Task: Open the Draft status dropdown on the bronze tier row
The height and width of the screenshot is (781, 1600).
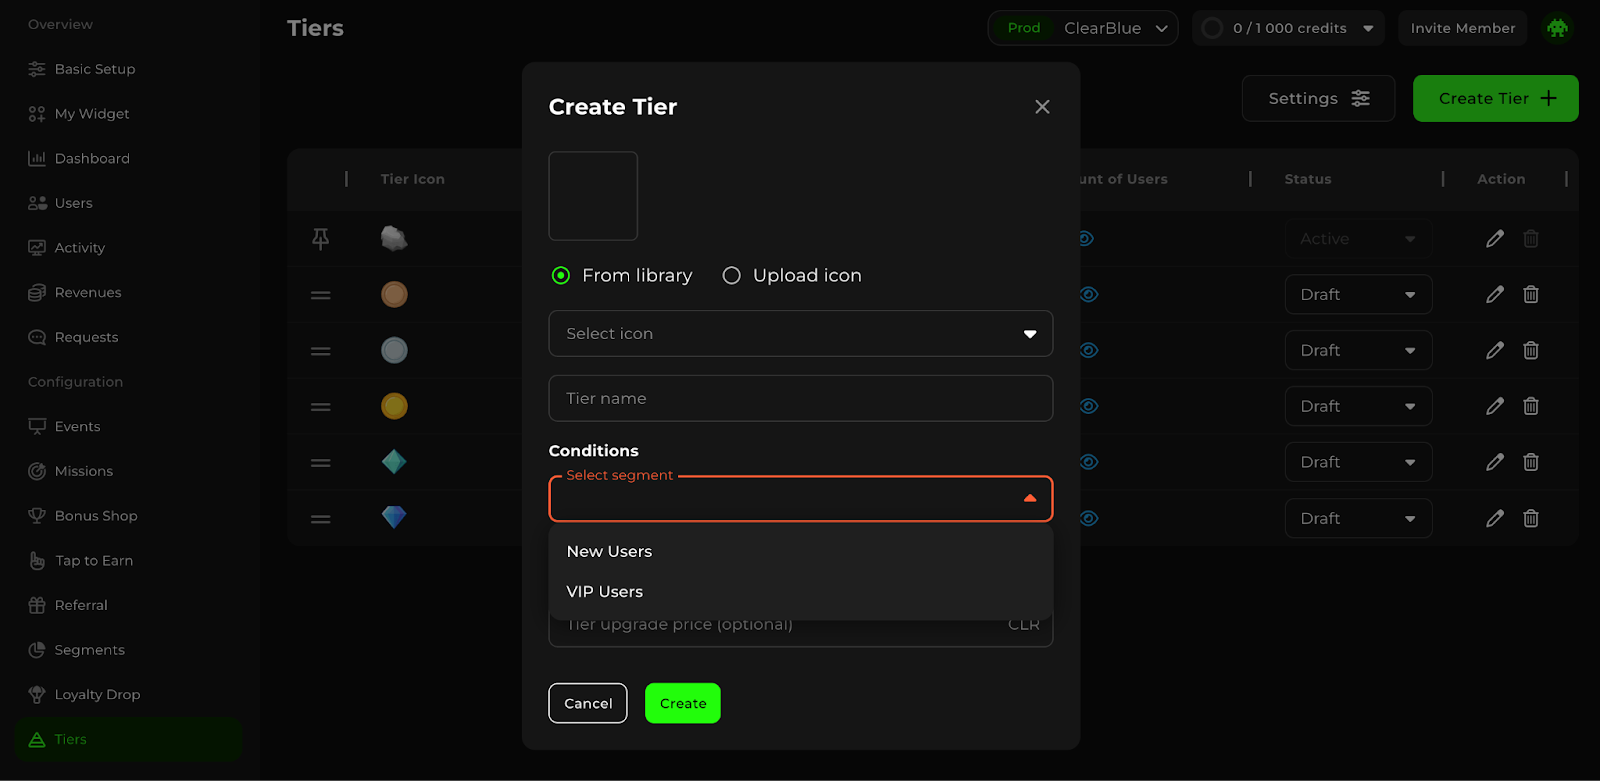Action: click(1357, 294)
